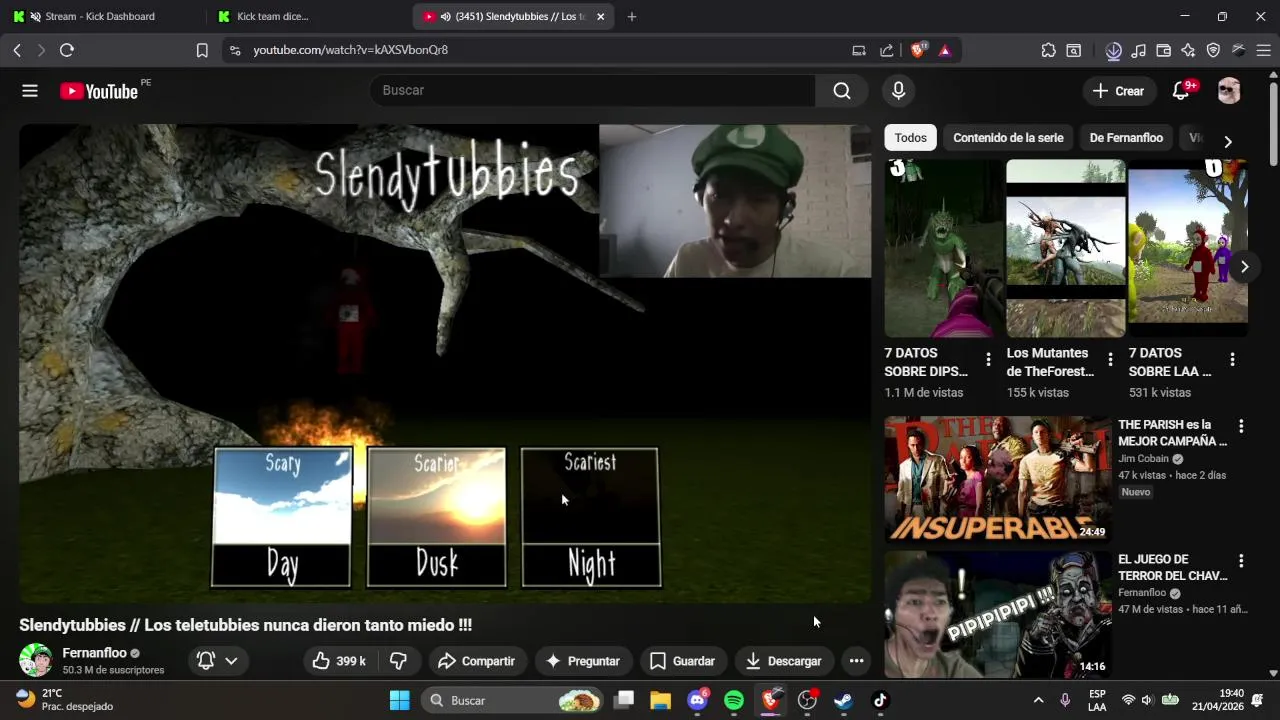Click the YouTube search input field
This screenshot has height=720, width=1280.
click(593, 91)
